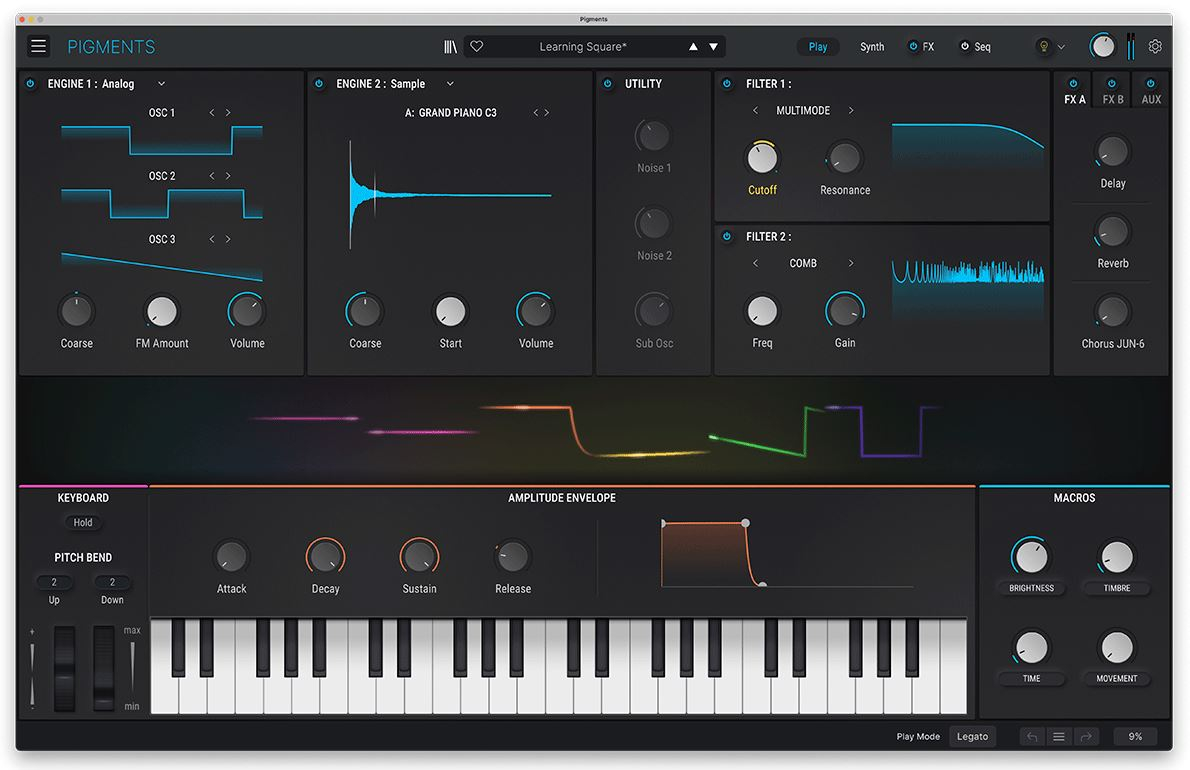Select previous OSC 2 waveform
This screenshot has height=770, width=1190.
click(212, 175)
